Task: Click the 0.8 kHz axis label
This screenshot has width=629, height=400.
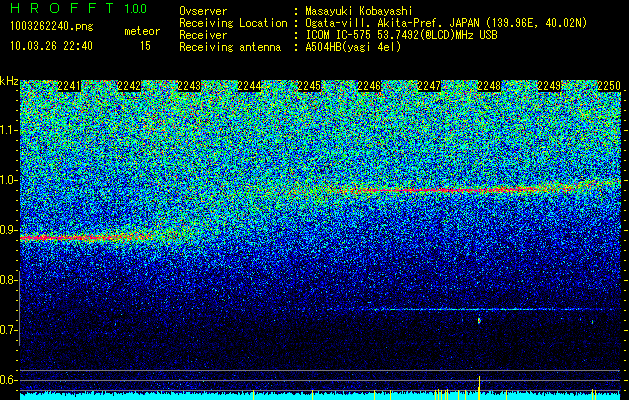Action: [8, 280]
